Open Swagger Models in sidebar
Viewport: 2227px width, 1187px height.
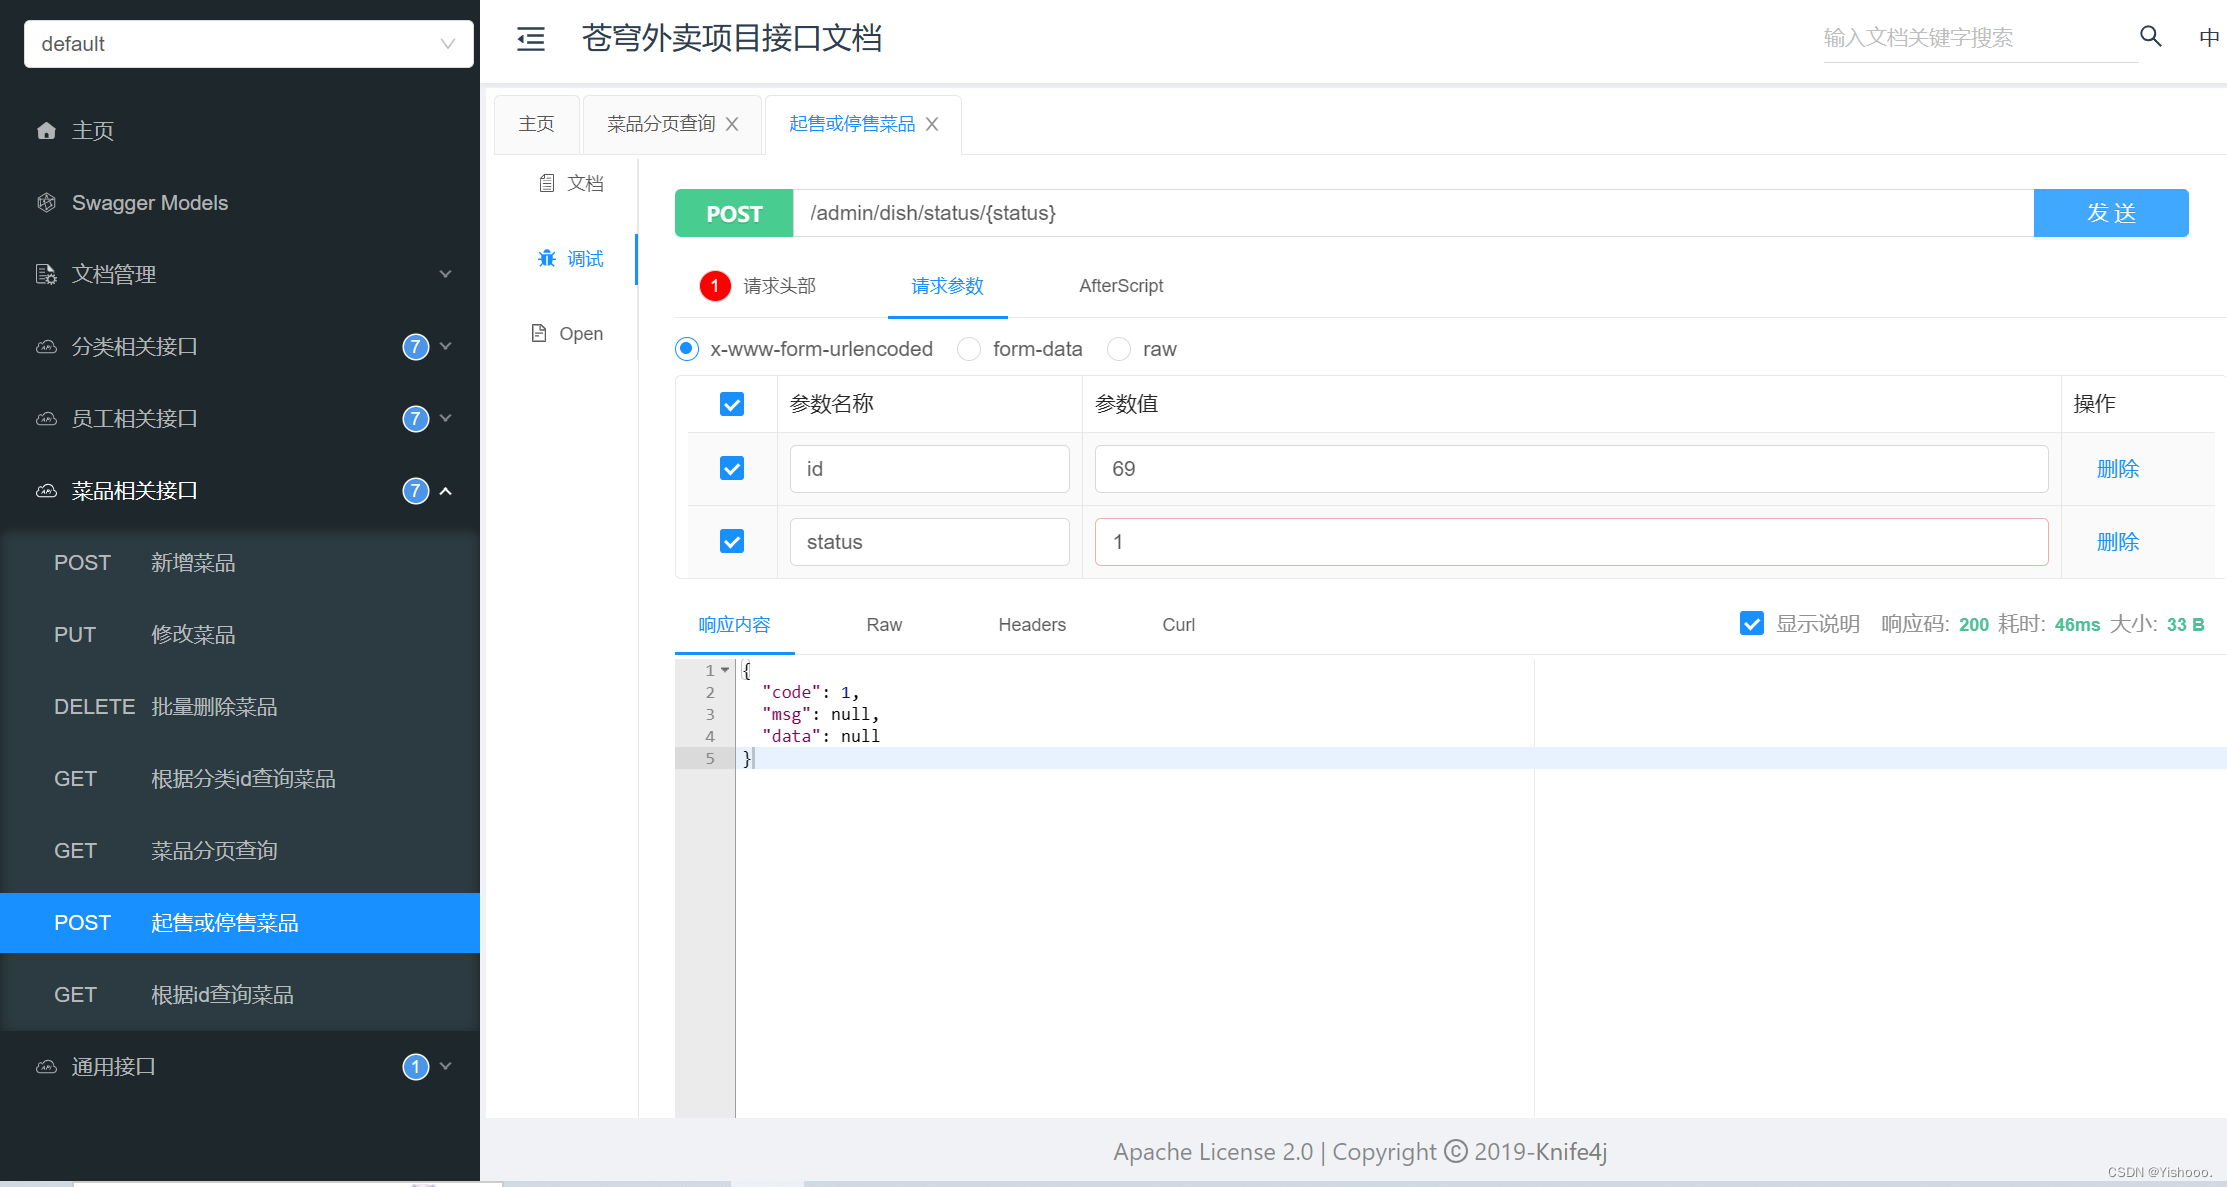pyautogui.click(x=240, y=203)
